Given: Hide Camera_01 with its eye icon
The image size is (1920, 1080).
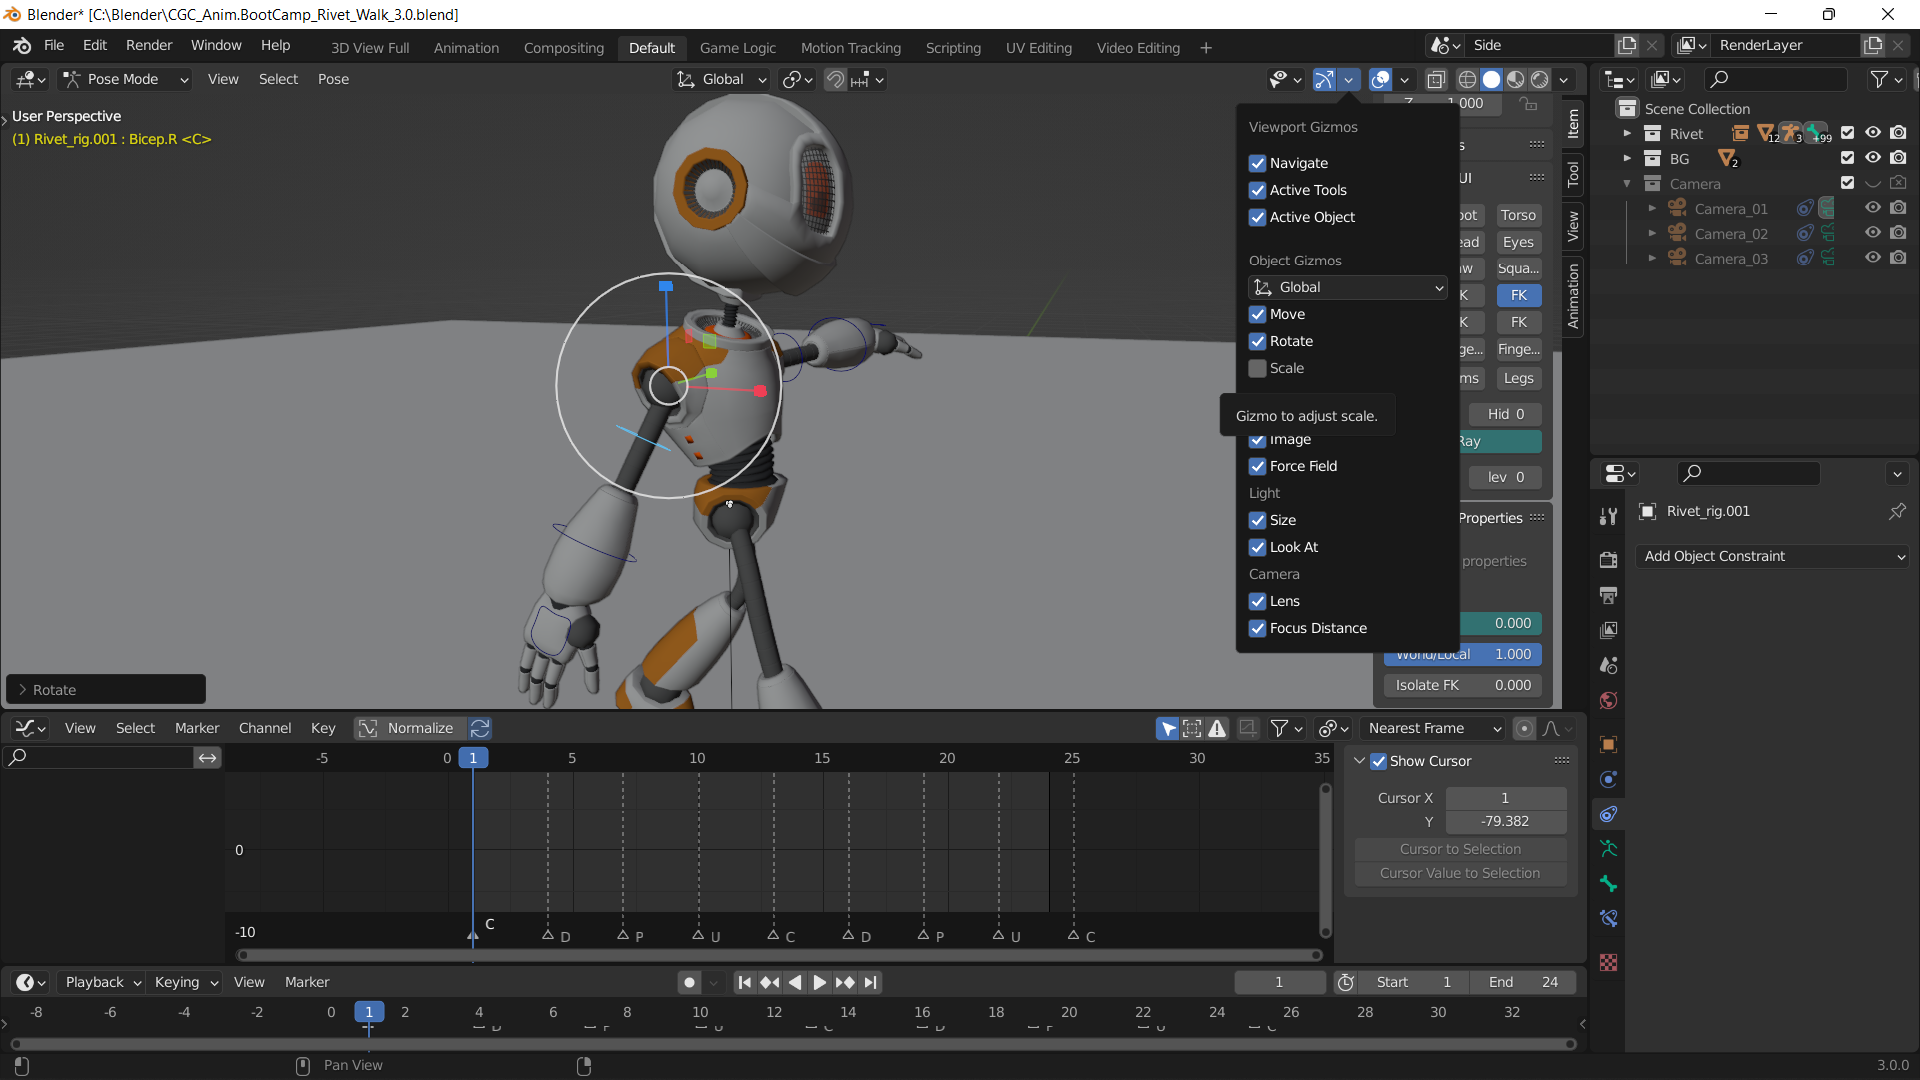Looking at the screenshot, I should point(1872,208).
